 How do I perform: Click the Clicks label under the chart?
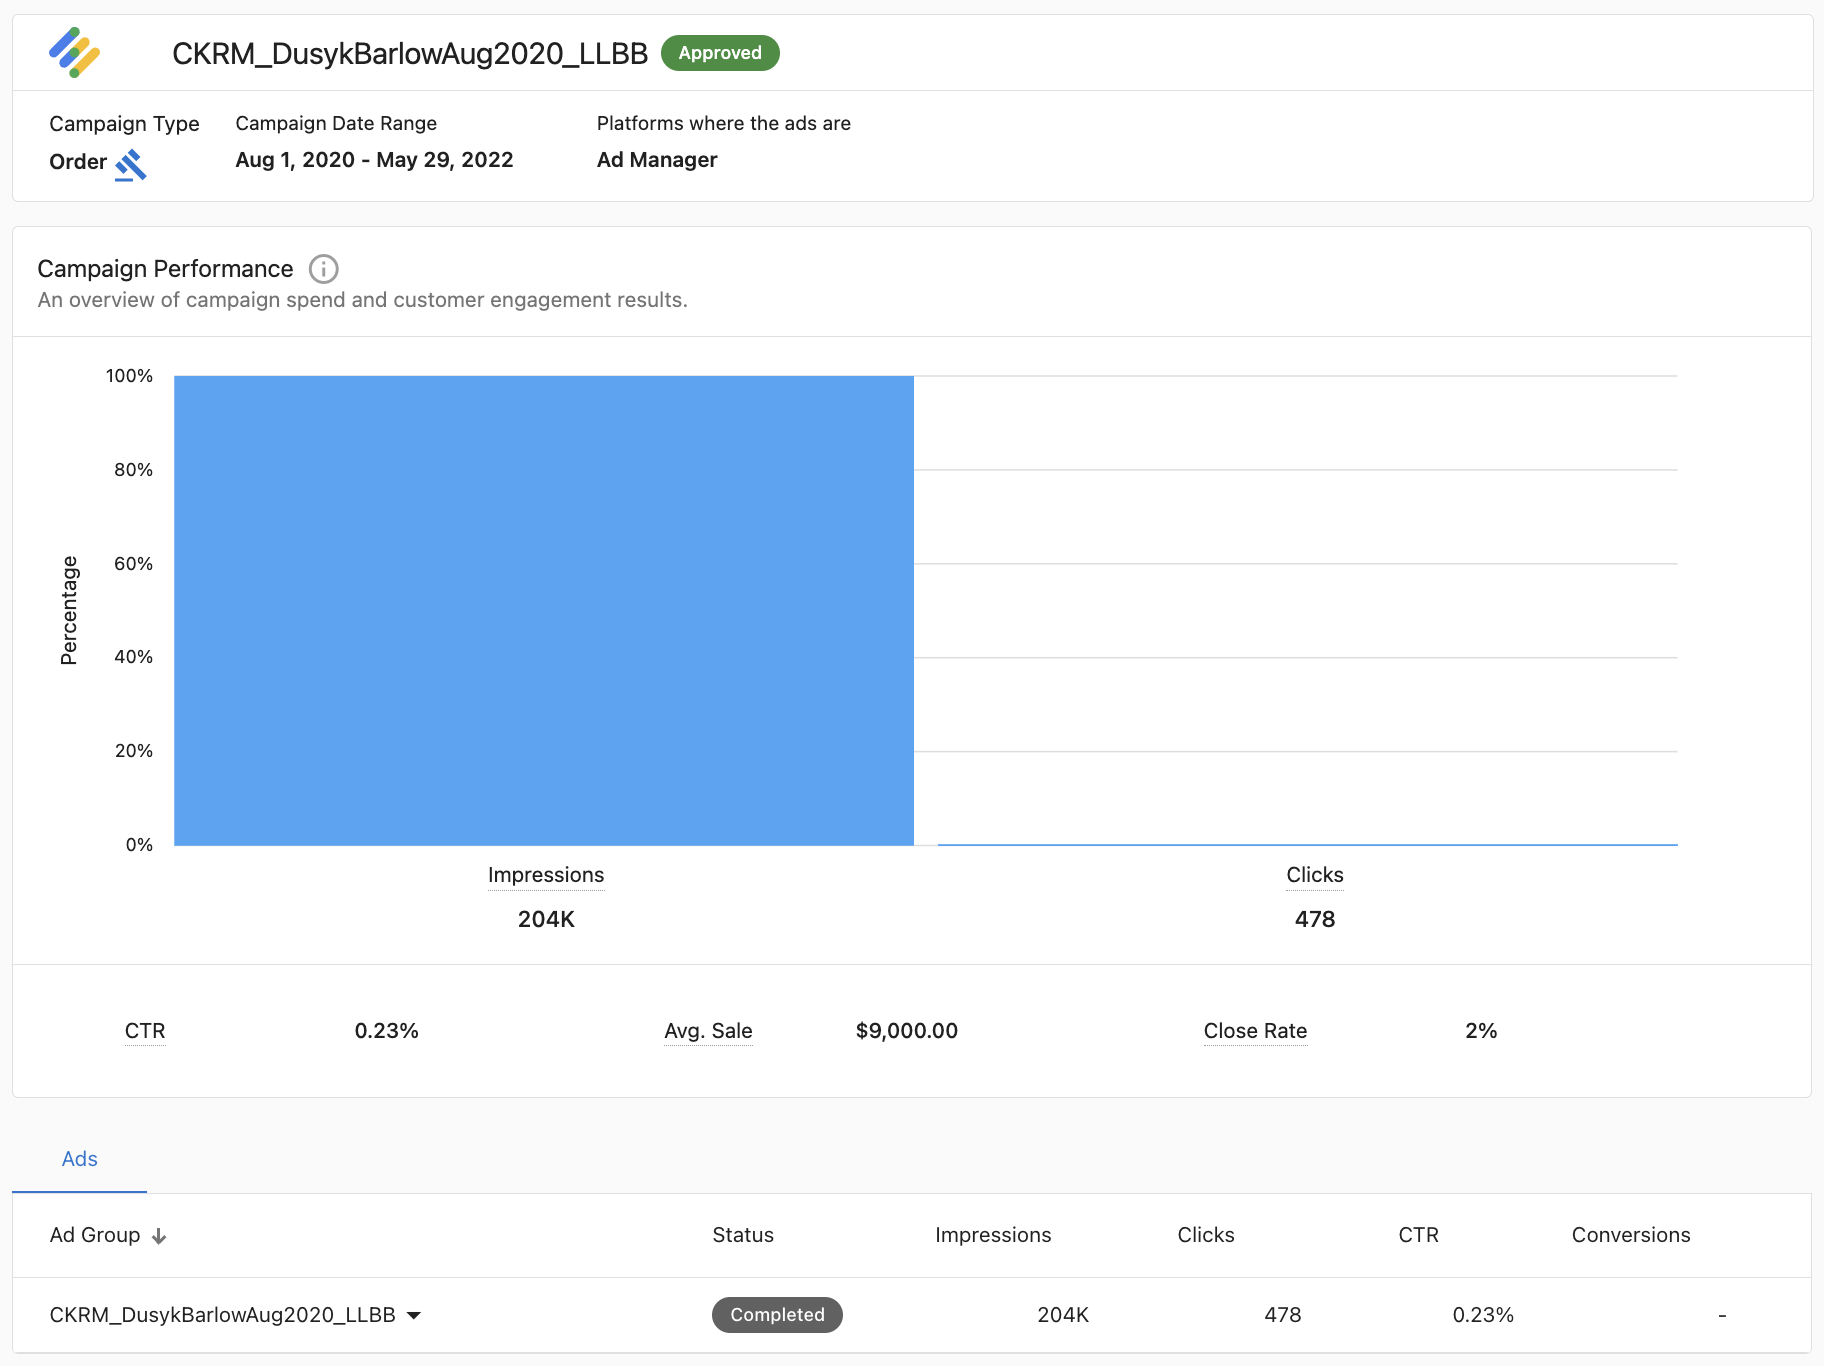1314,875
